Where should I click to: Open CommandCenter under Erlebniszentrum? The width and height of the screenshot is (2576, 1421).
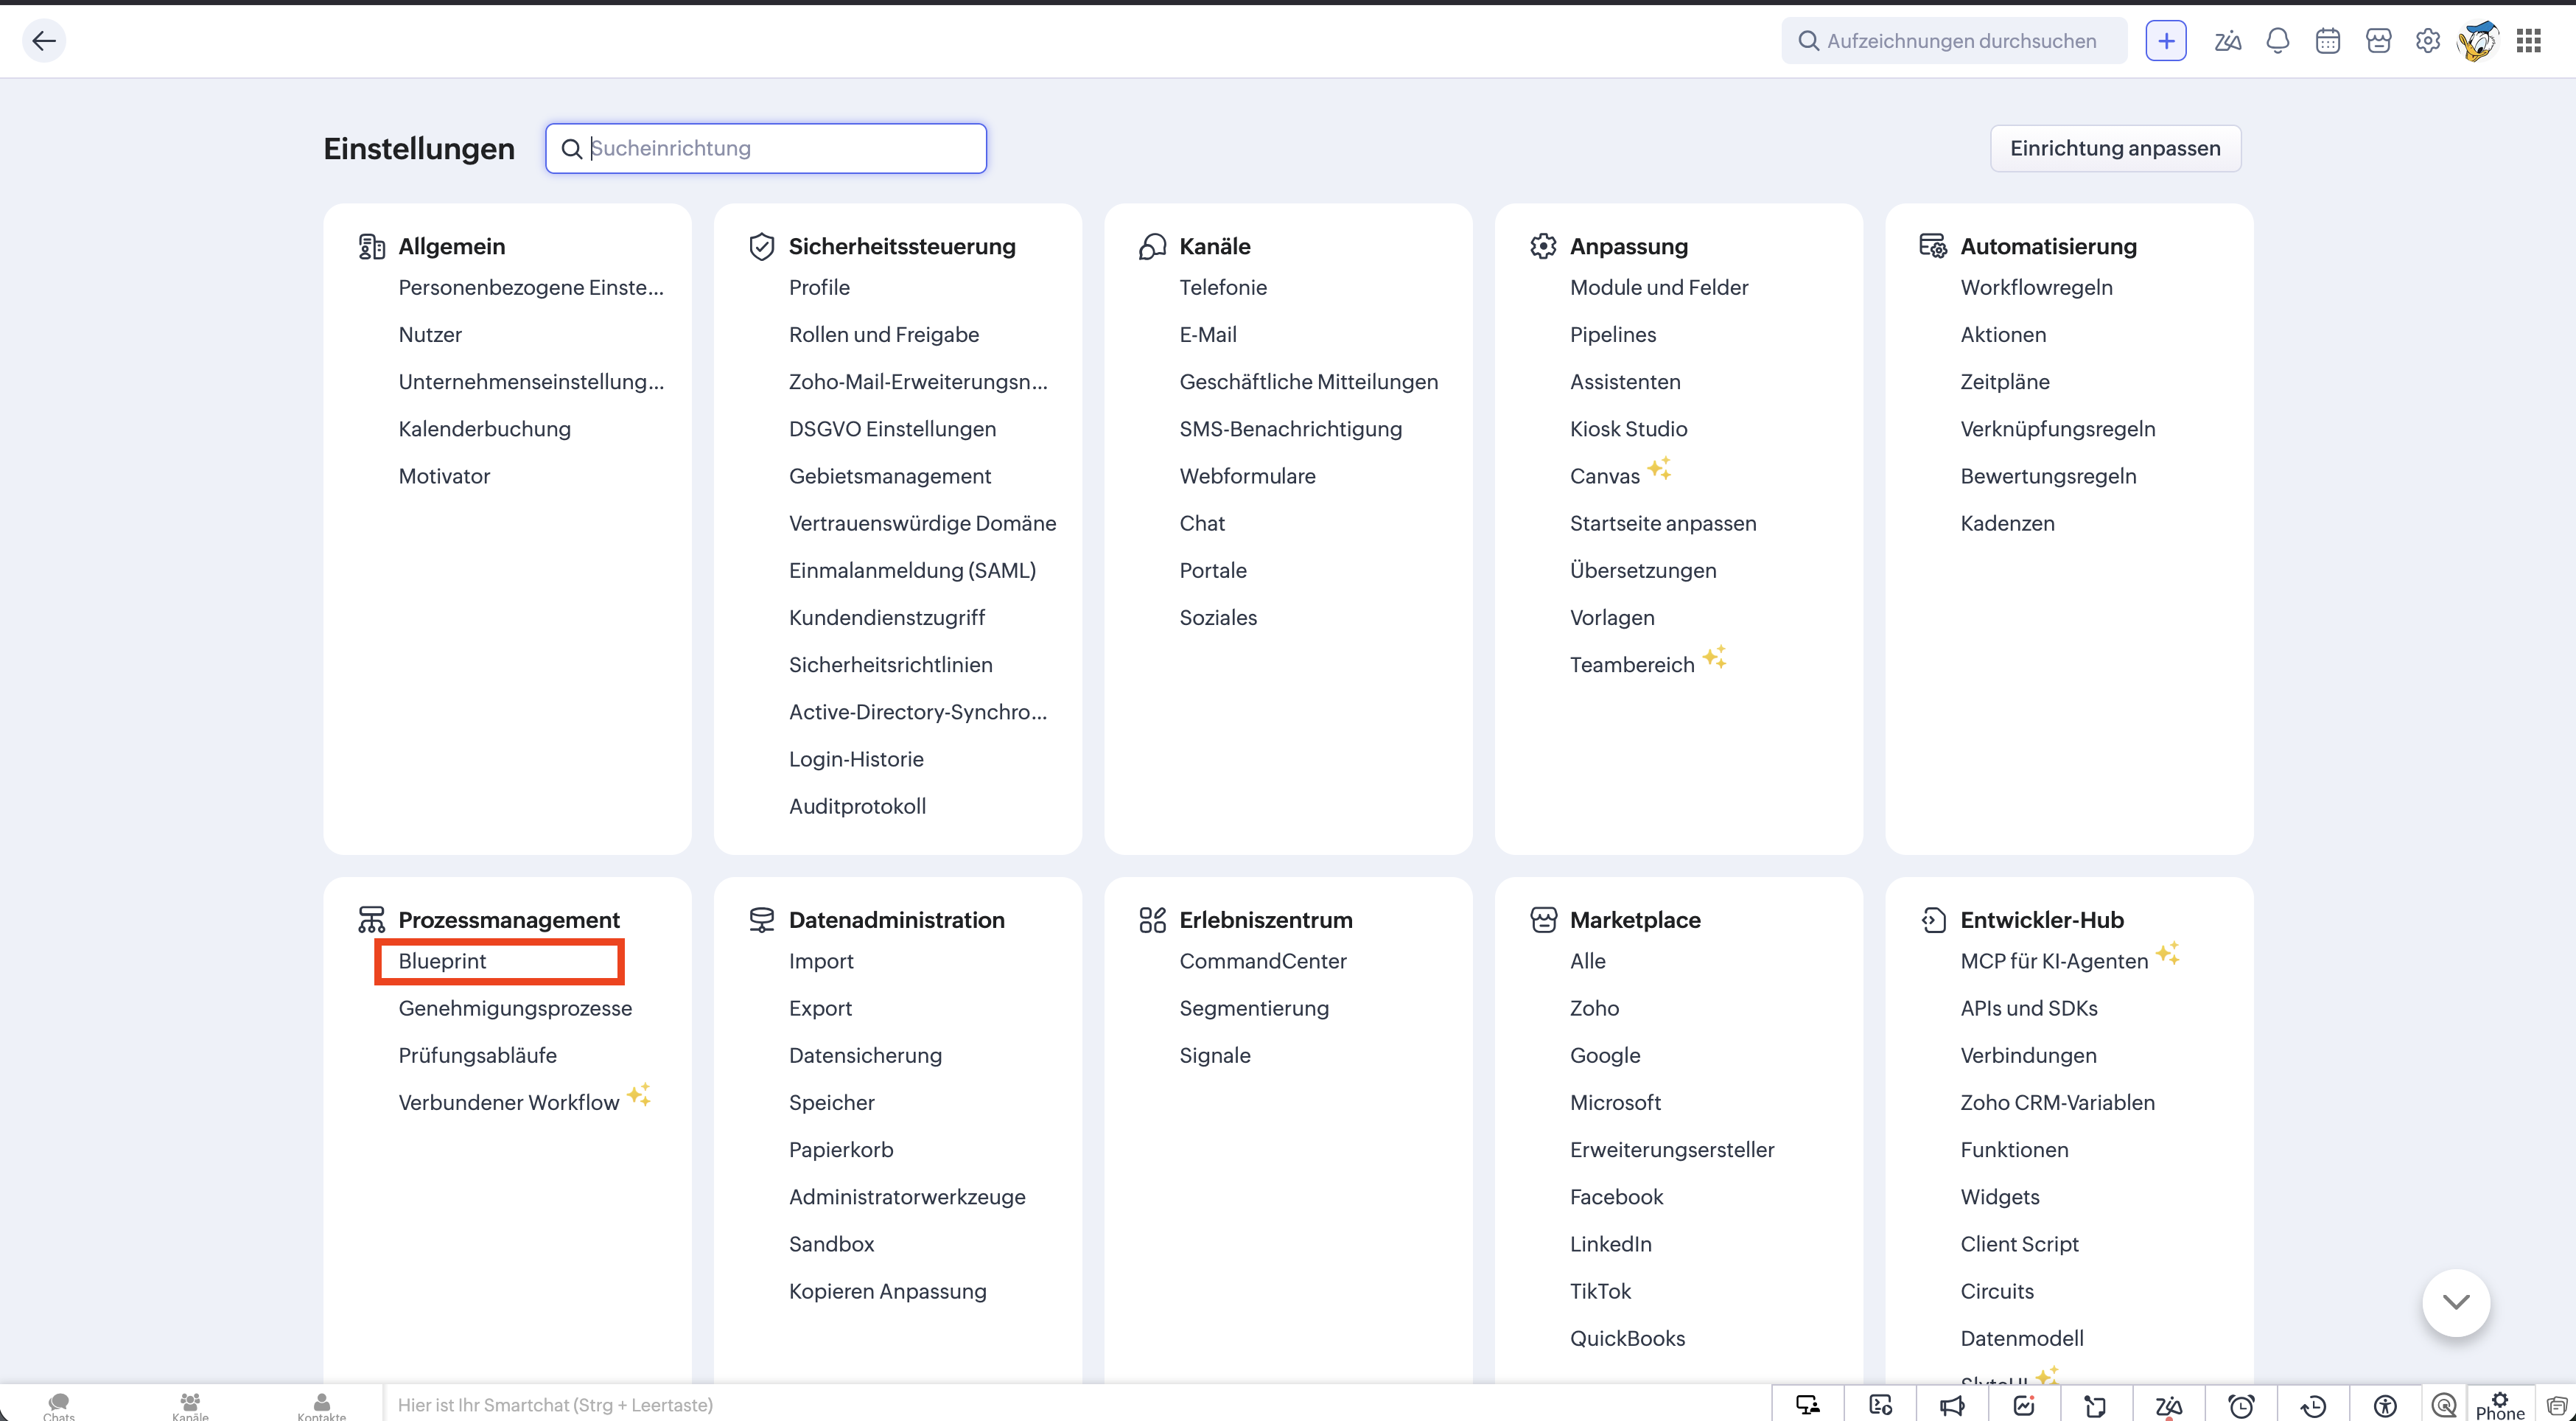pos(1263,961)
